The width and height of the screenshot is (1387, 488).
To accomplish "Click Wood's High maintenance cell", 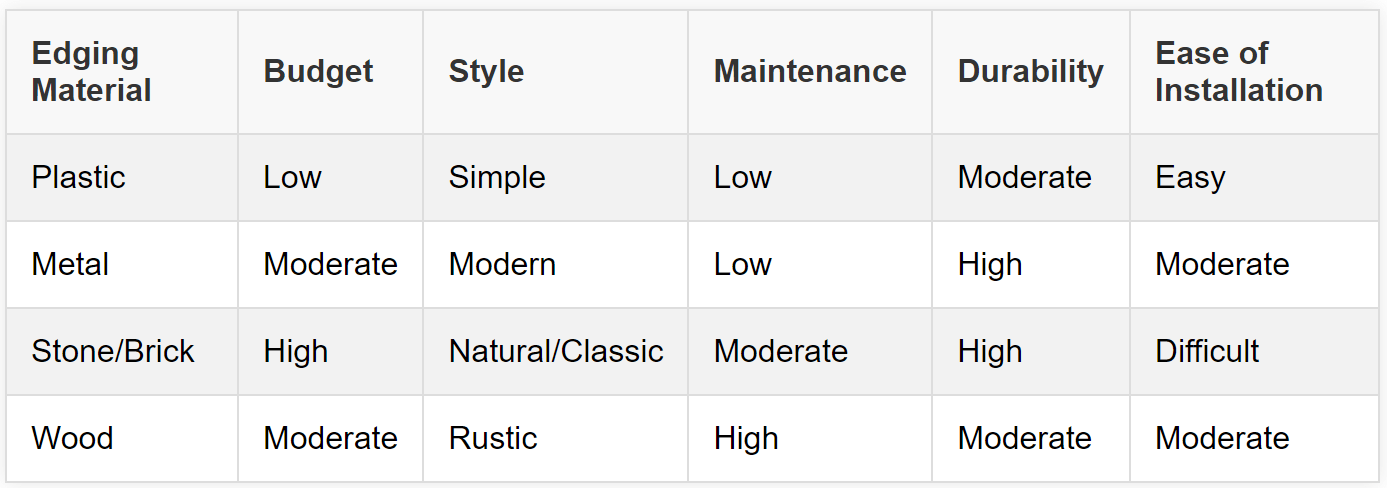I will (x=746, y=439).
